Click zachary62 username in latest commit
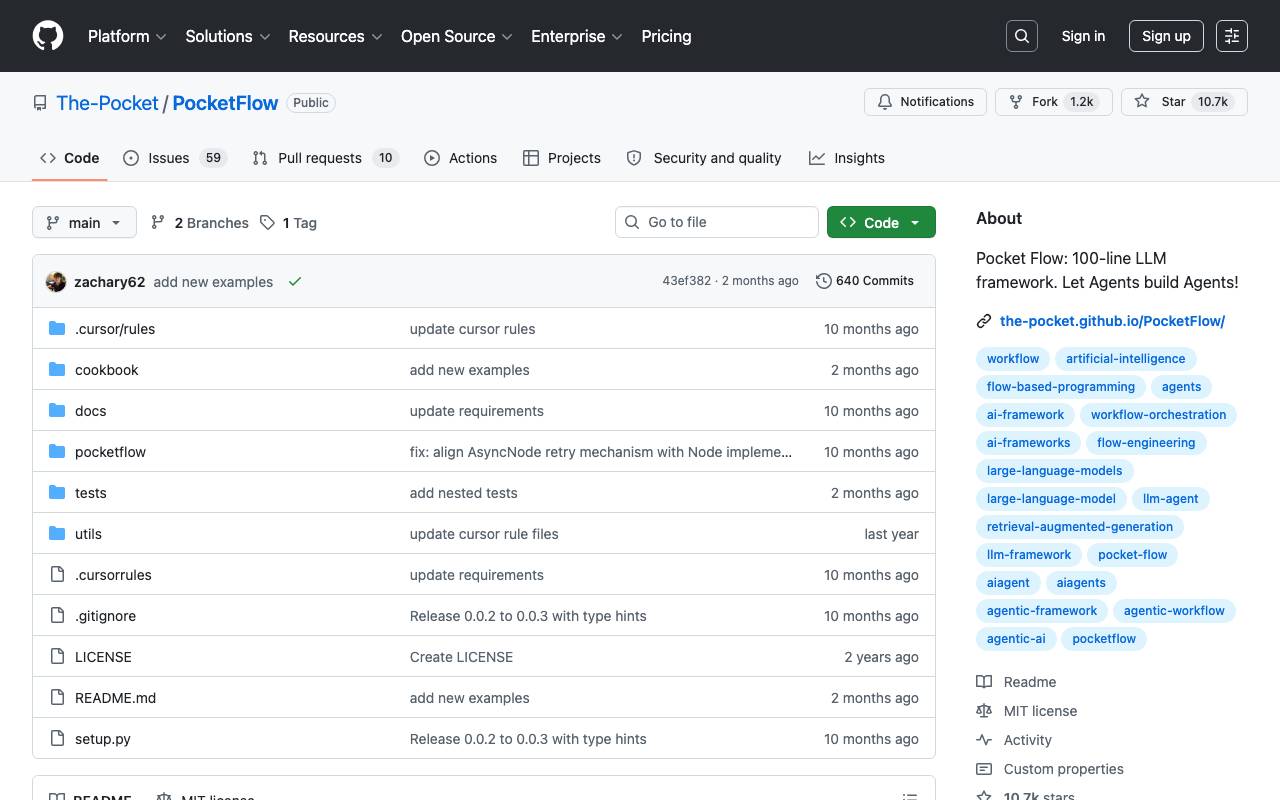Screen dimensions: 1280x800 (x=110, y=282)
